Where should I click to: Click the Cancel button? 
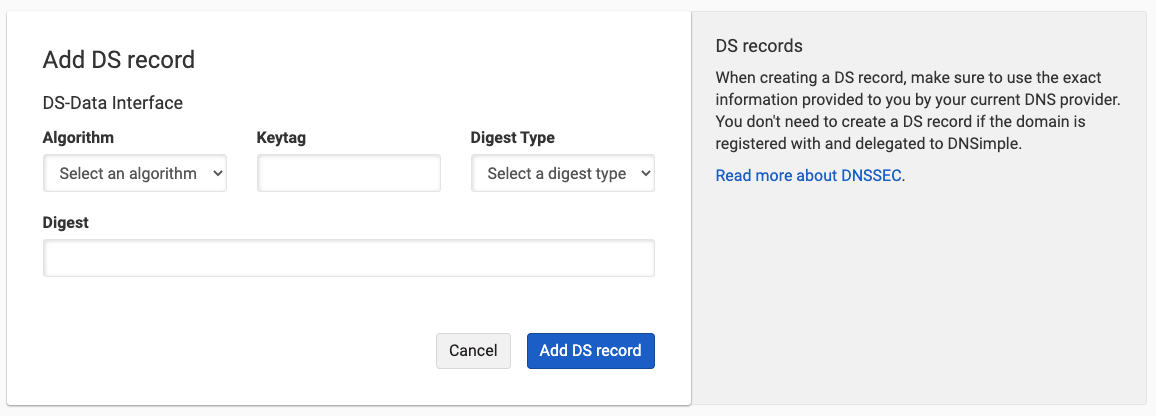[x=473, y=350]
